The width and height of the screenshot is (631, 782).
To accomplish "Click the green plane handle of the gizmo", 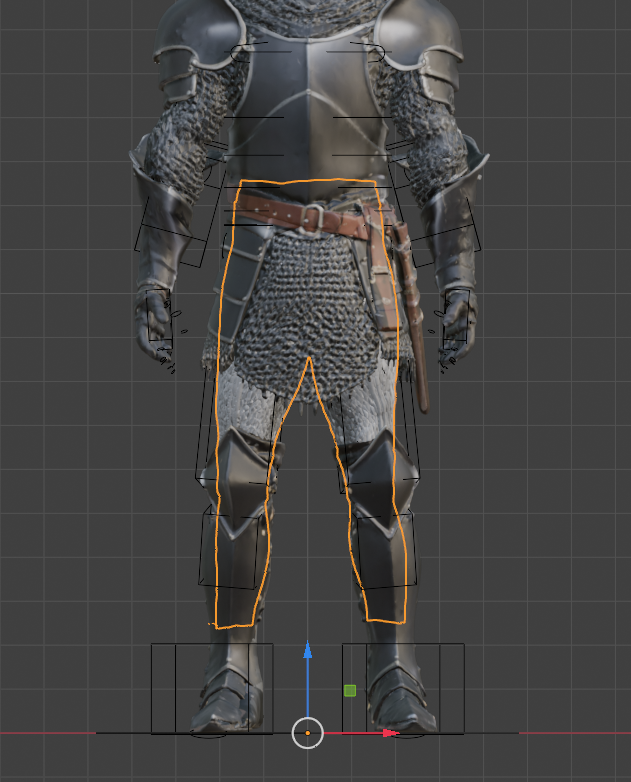I will 350,691.
